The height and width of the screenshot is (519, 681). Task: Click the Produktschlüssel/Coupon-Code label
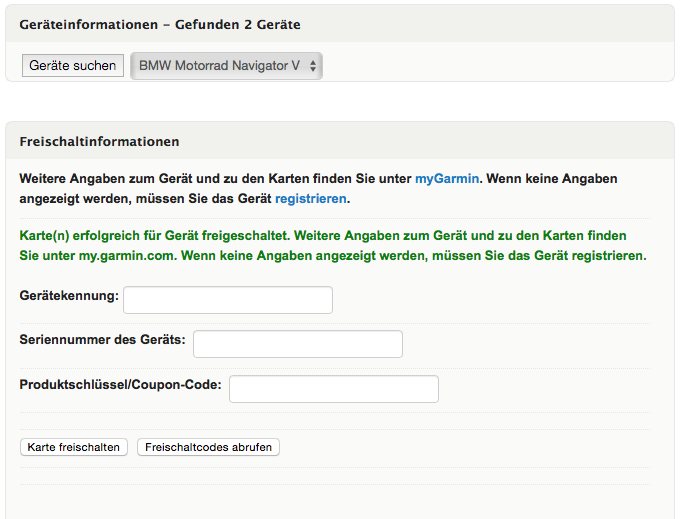click(120, 385)
